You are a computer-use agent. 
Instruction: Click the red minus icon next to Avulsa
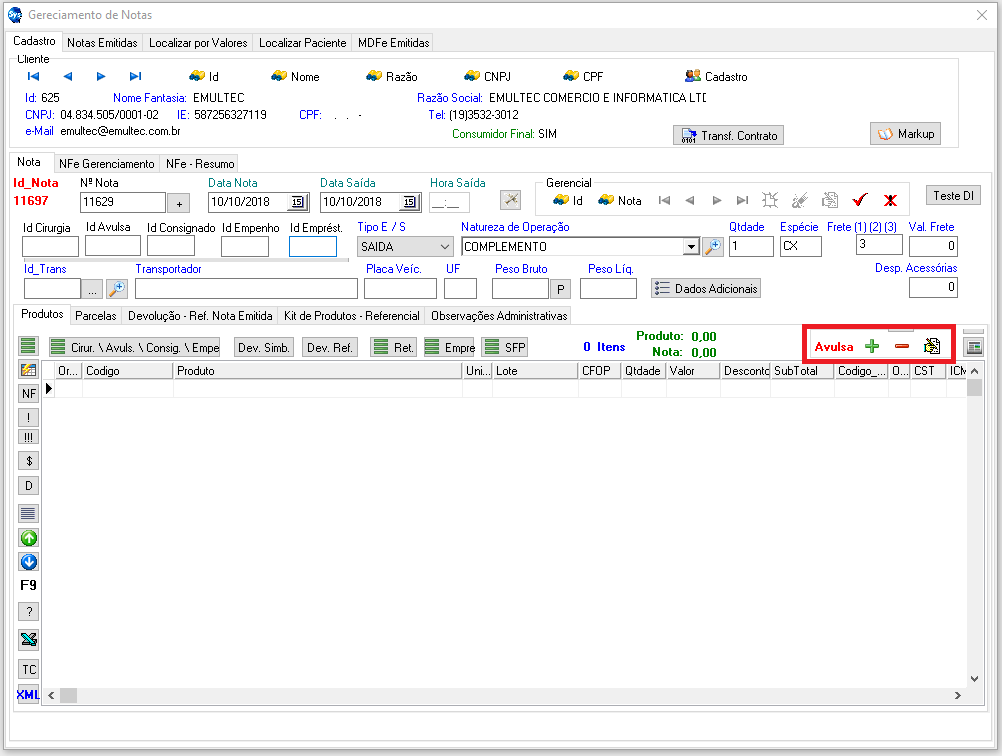(901, 346)
